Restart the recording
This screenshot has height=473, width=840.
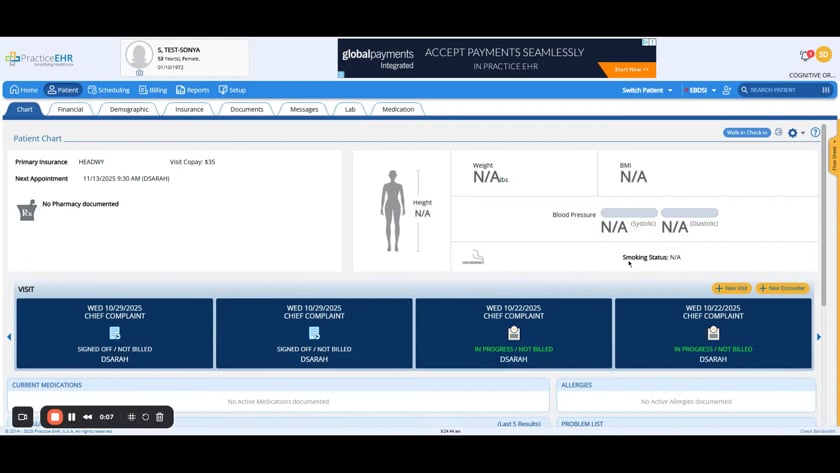(146, 417)
